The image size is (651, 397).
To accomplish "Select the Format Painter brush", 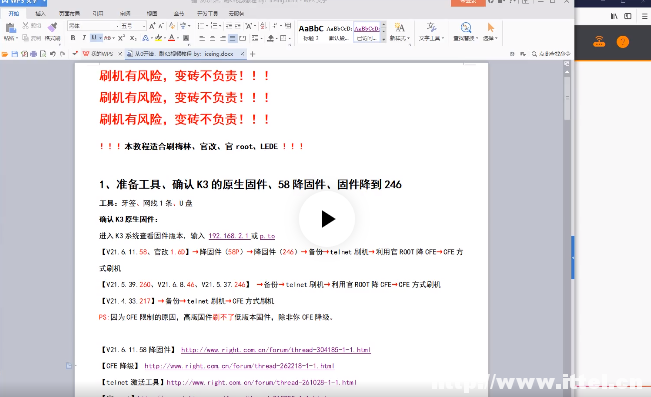I will click(x=52, y=27).
